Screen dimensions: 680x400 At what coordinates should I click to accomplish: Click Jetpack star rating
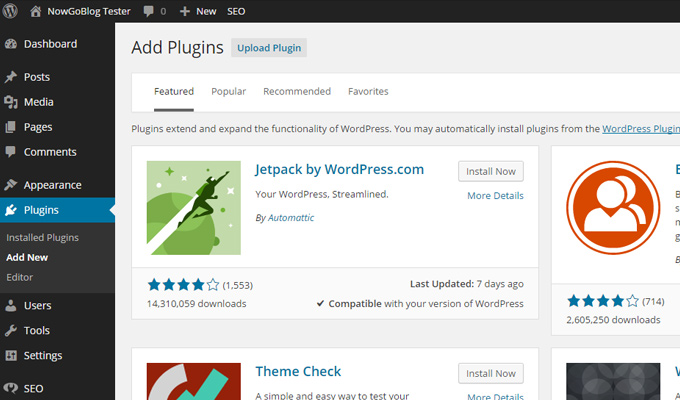[183, 285]
